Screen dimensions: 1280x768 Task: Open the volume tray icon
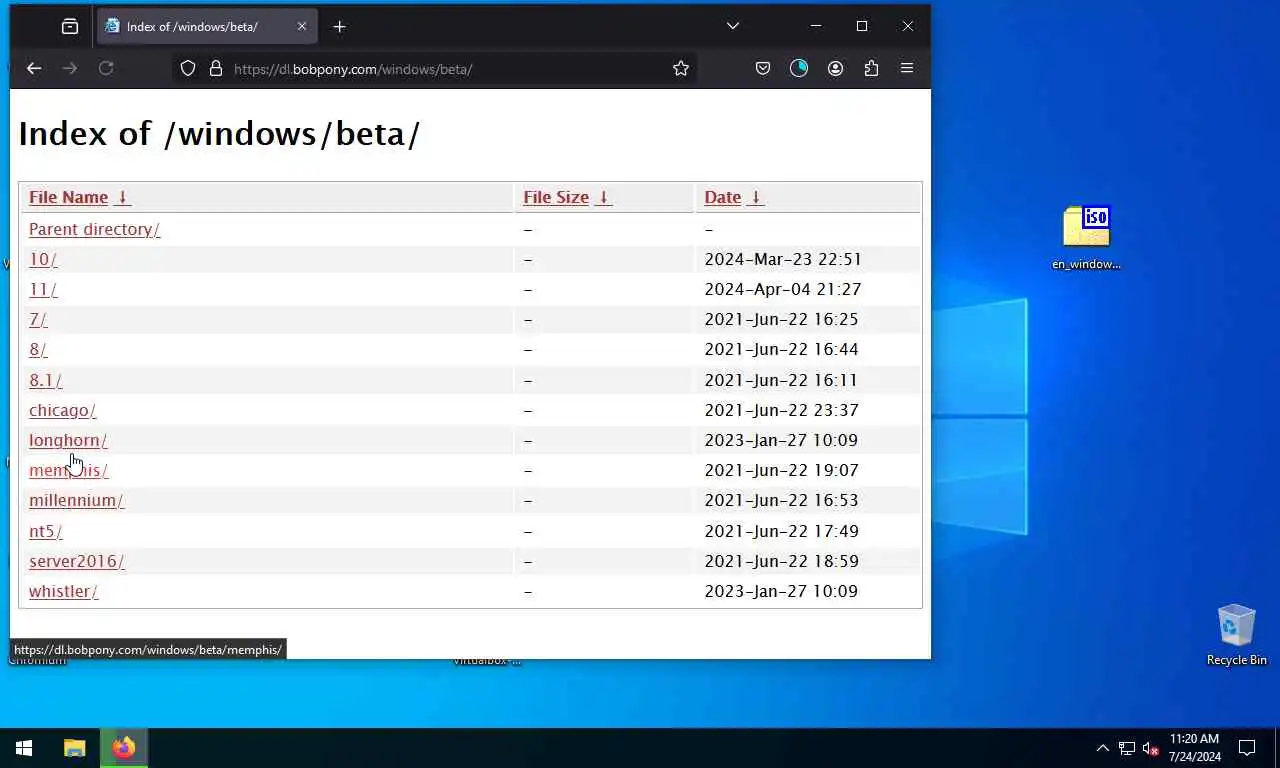(x=1150, y=748)
